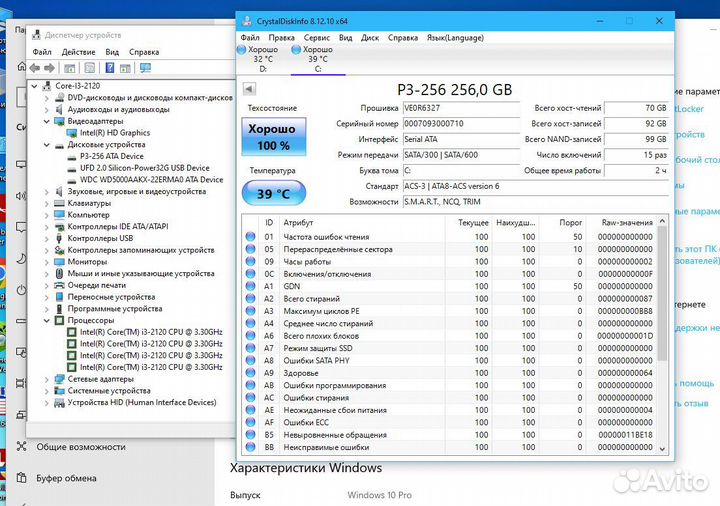The image size is (720, 506).
Task: Click the status circle for attribute 01
Action: click(250, 236)
